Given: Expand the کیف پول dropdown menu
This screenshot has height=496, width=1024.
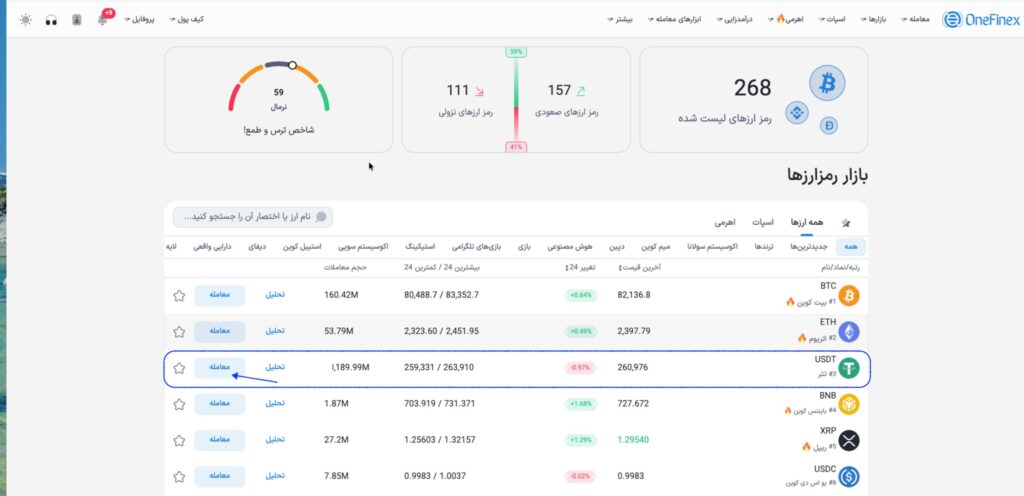Looking at the screenshot, I should 187,20.
